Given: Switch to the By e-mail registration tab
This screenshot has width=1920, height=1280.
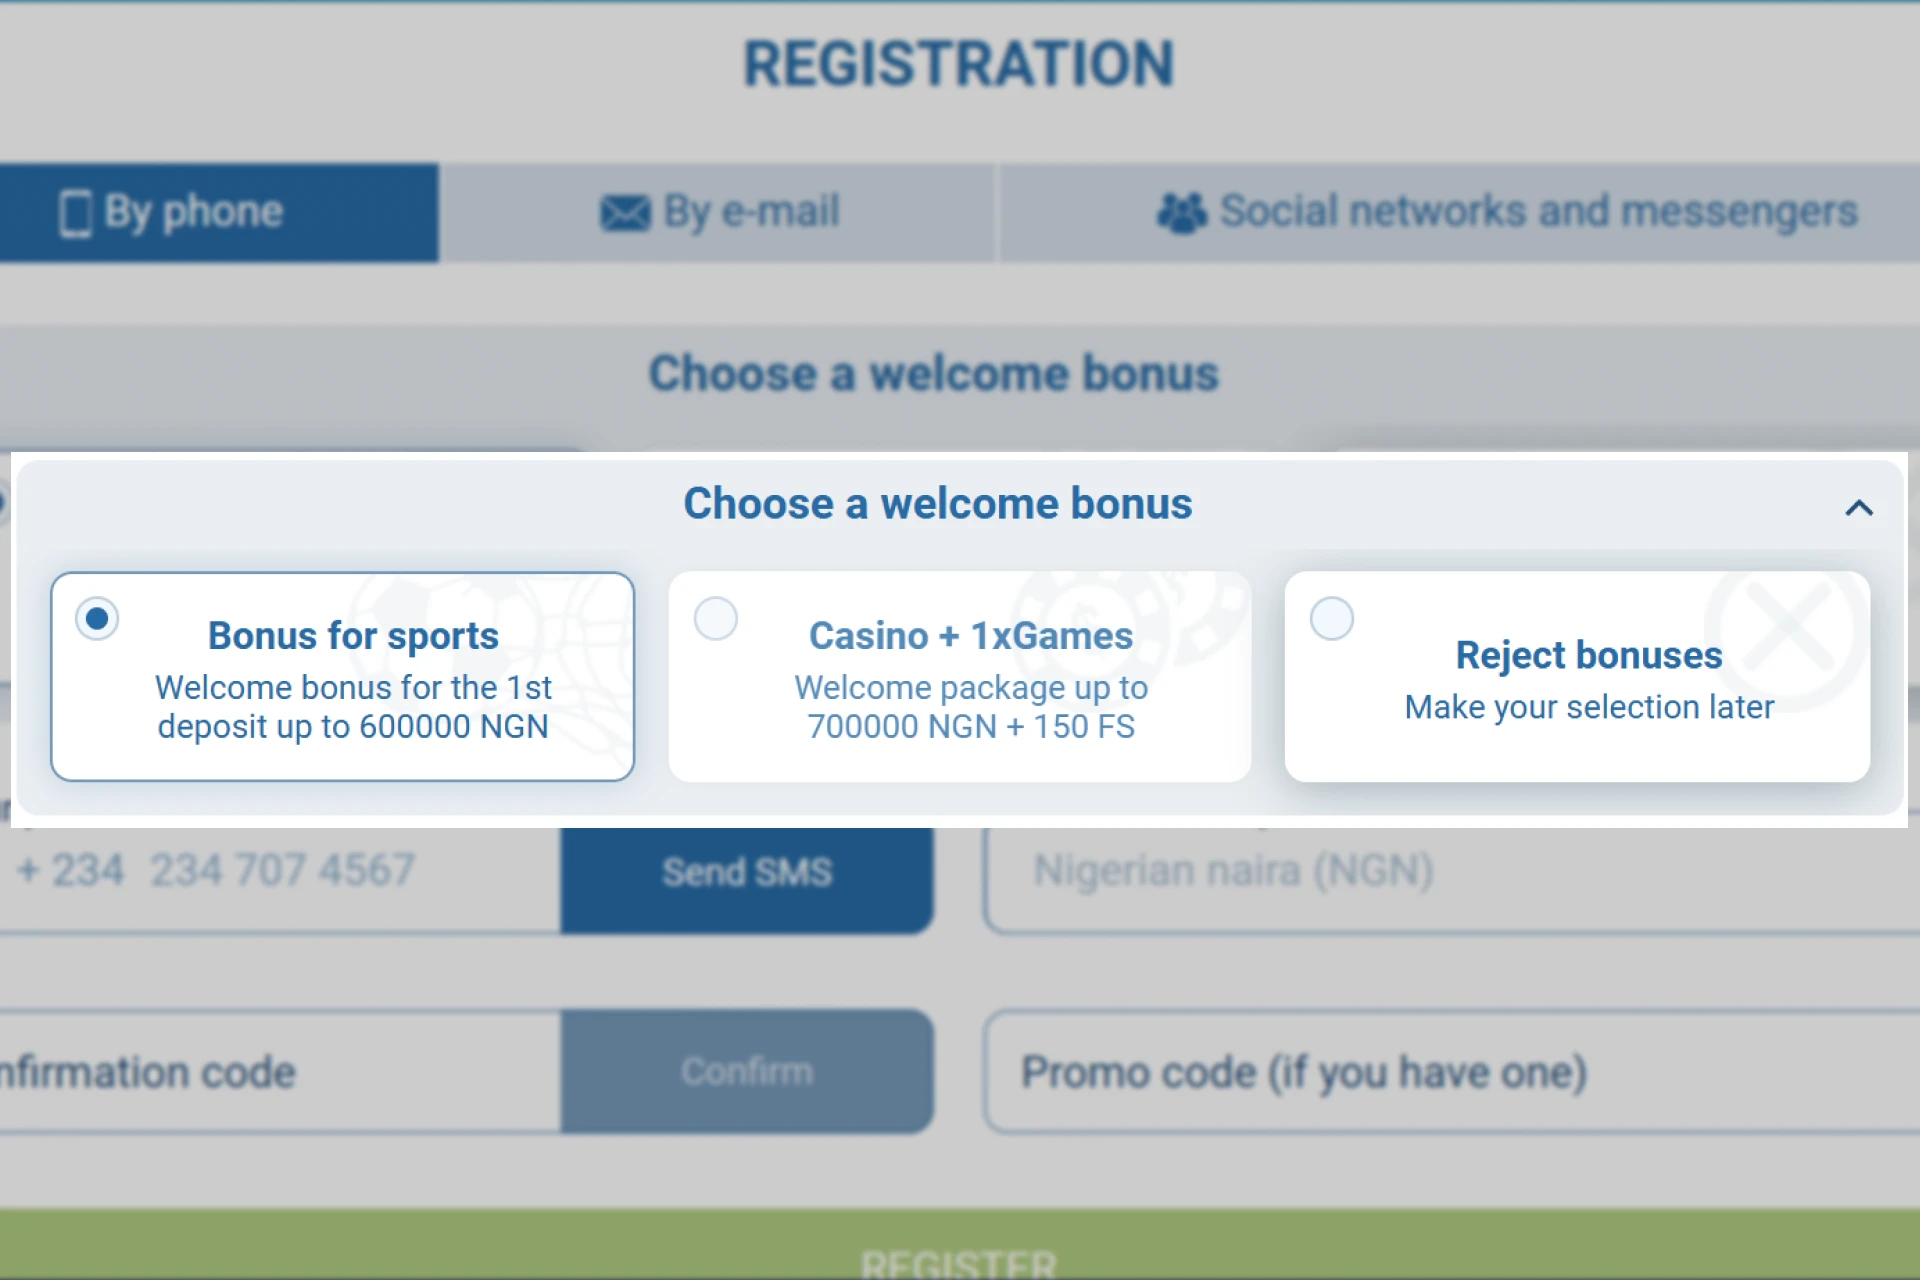Looking at the screenshot, I should [720, 211].
